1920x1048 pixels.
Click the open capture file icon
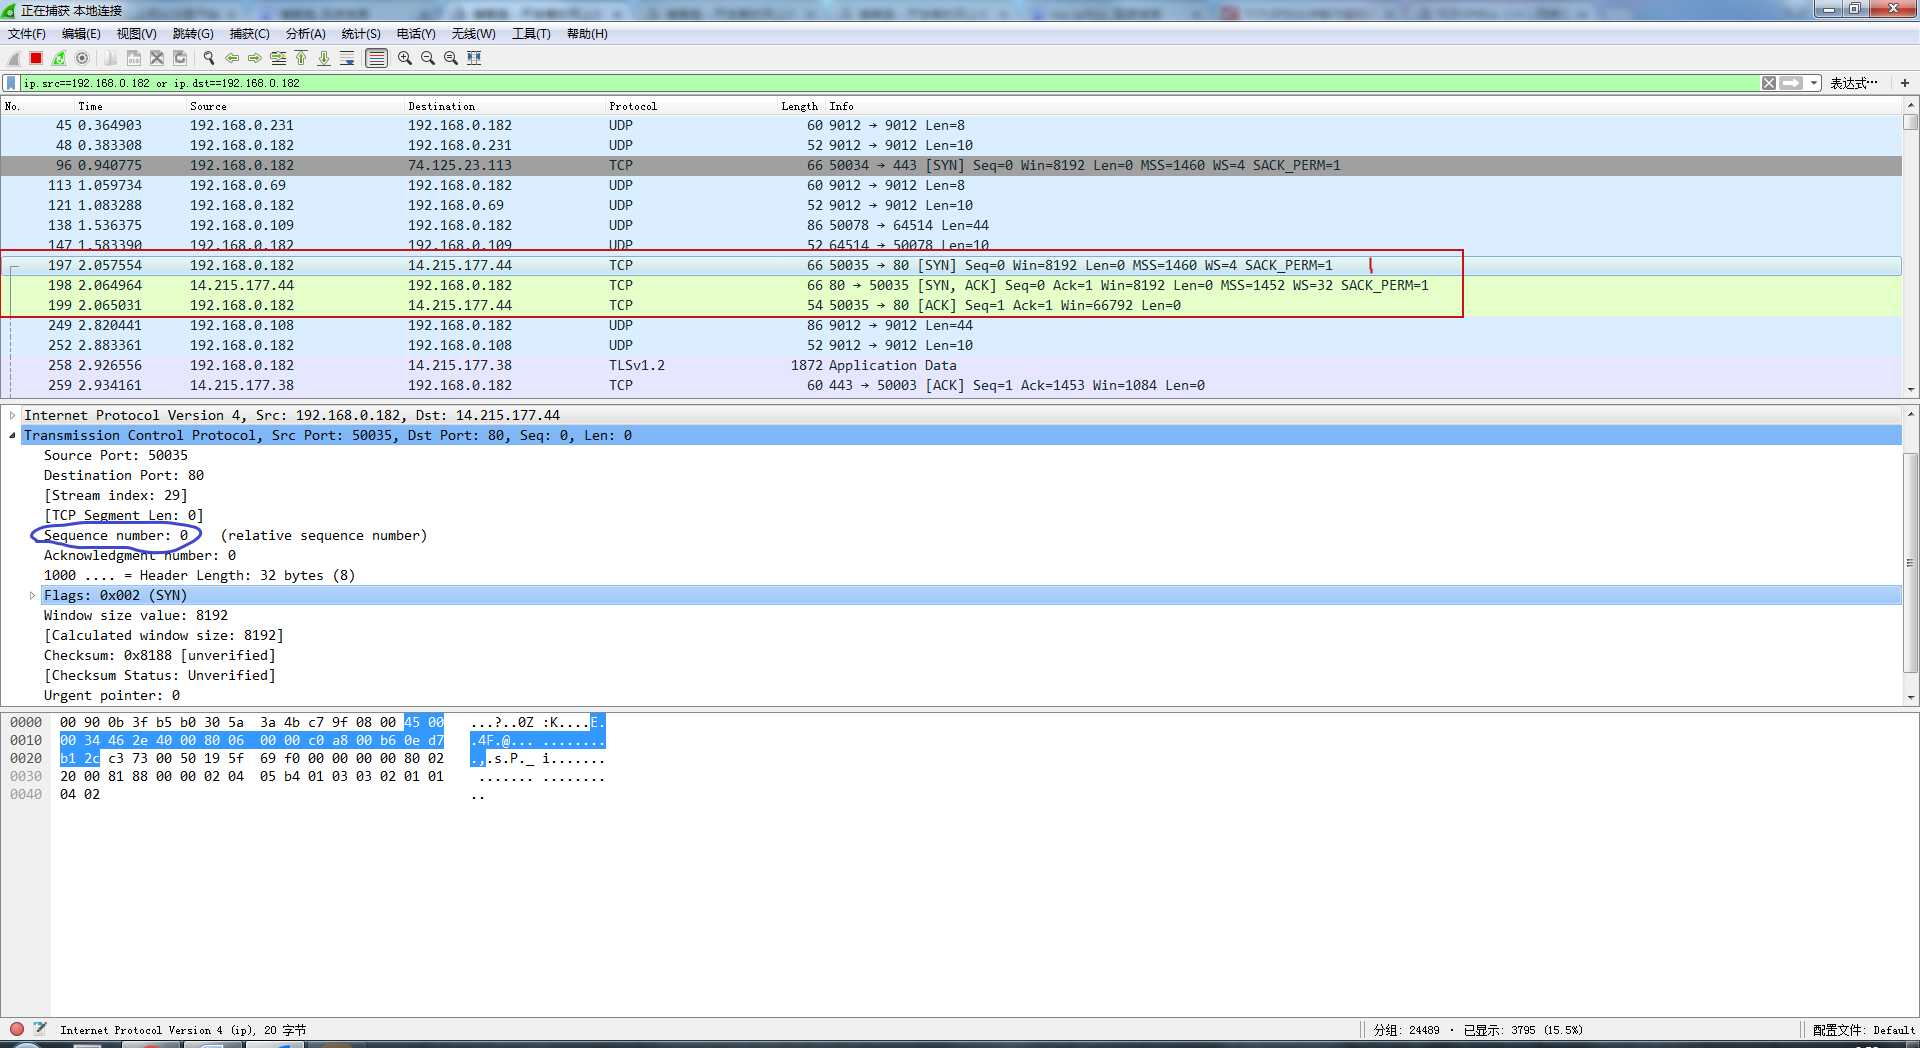tap(111, 58)
